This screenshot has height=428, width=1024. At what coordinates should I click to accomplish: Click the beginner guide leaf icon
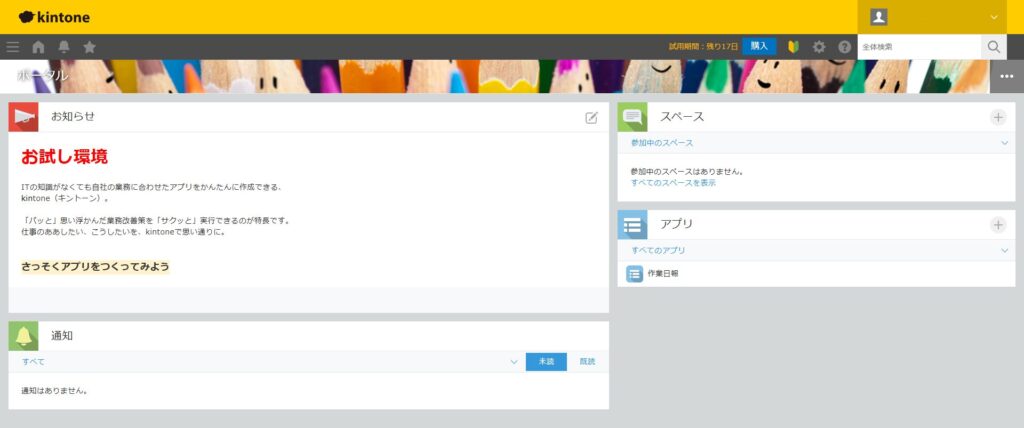[793, 47]
